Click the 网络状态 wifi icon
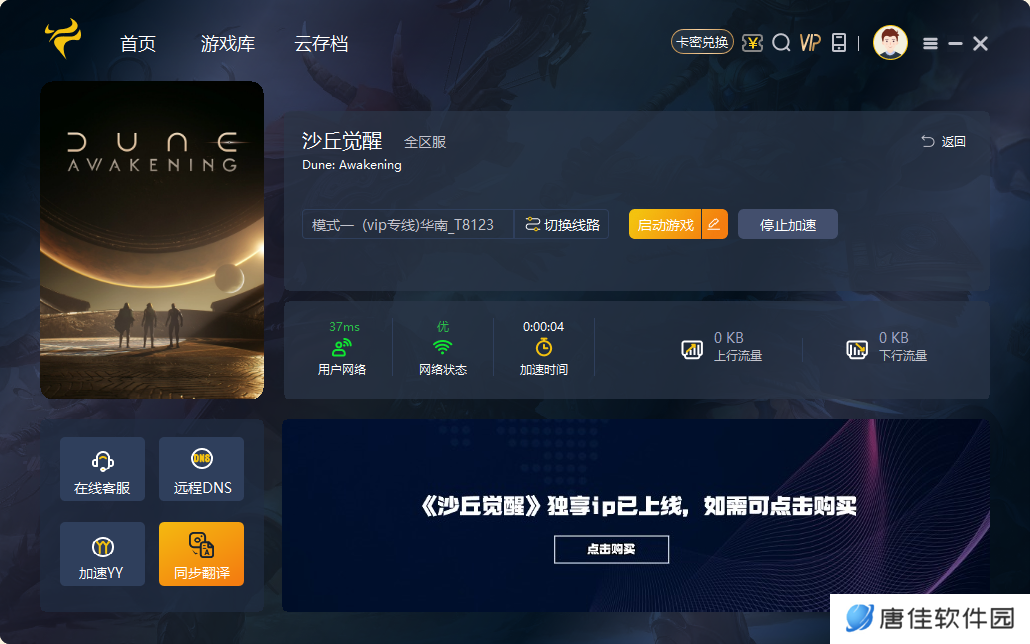The width and height of the screenshot is (1030, 644). coord(443,347)
